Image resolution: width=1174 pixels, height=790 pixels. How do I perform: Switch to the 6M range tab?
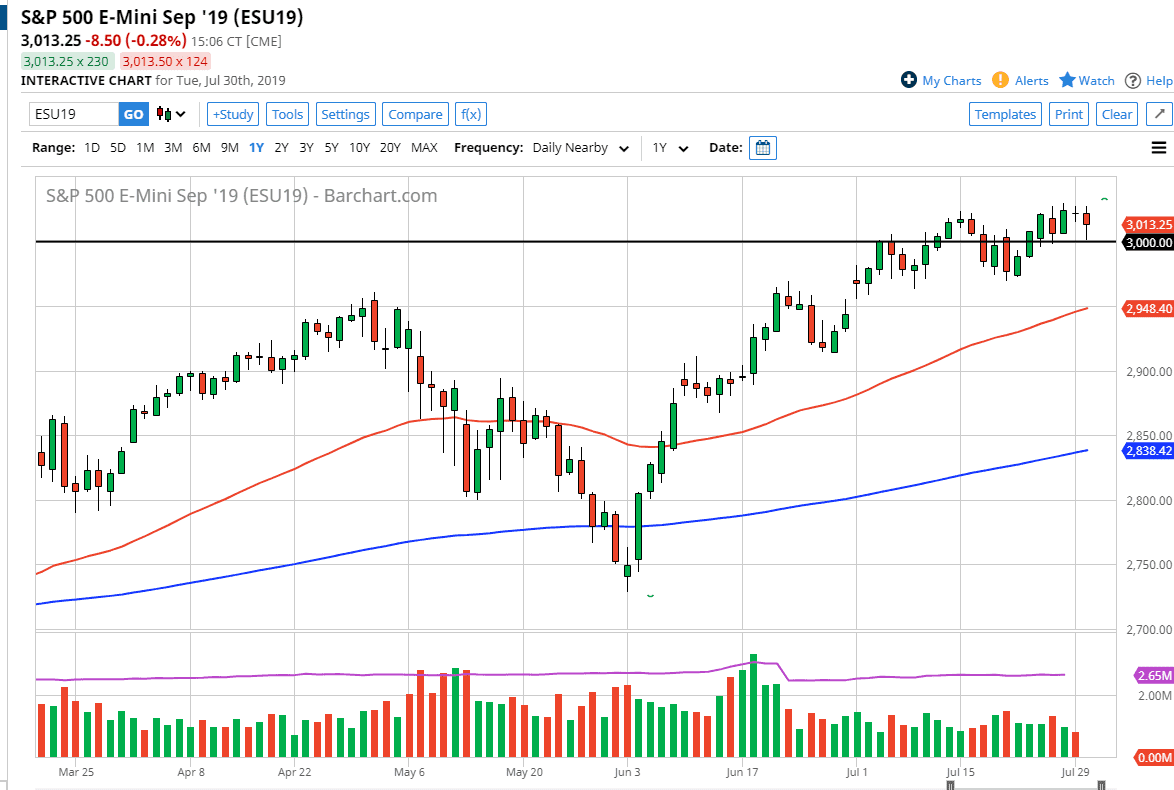point(201,147)
